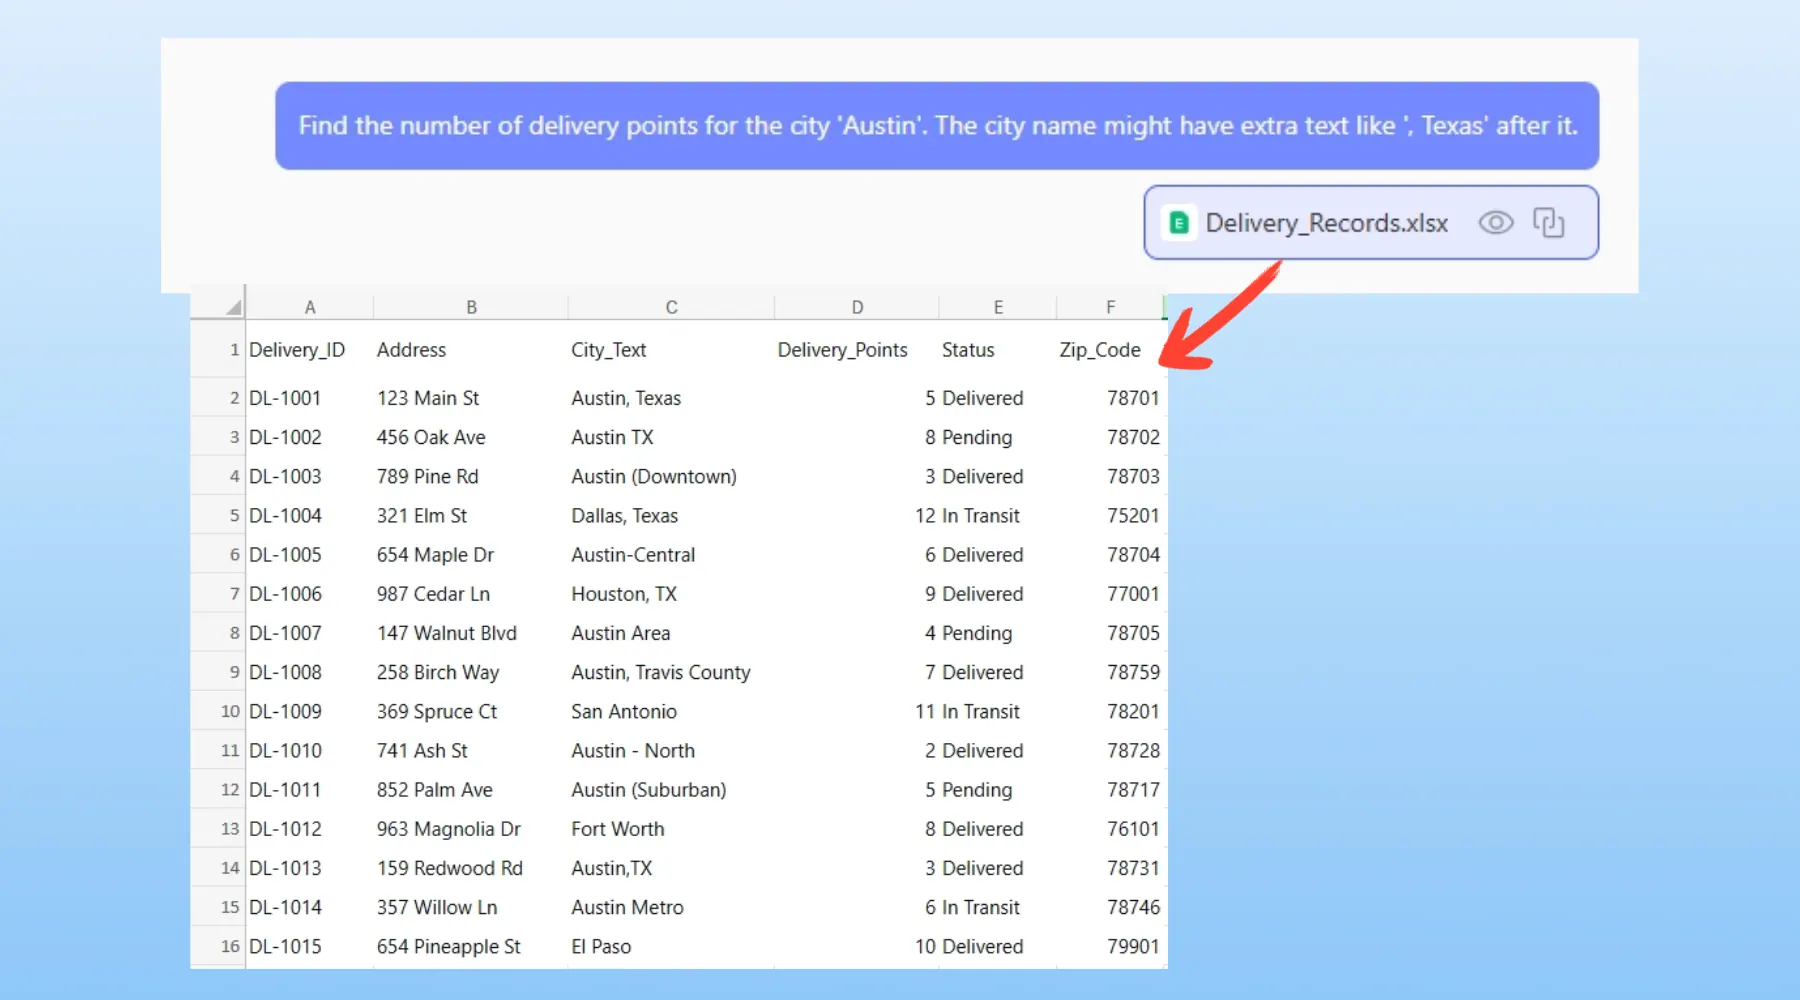This screenshot has height=1000, width=1800.
Task: Click cell containing 'Austin, Texas'
Action: coord(626,398)
